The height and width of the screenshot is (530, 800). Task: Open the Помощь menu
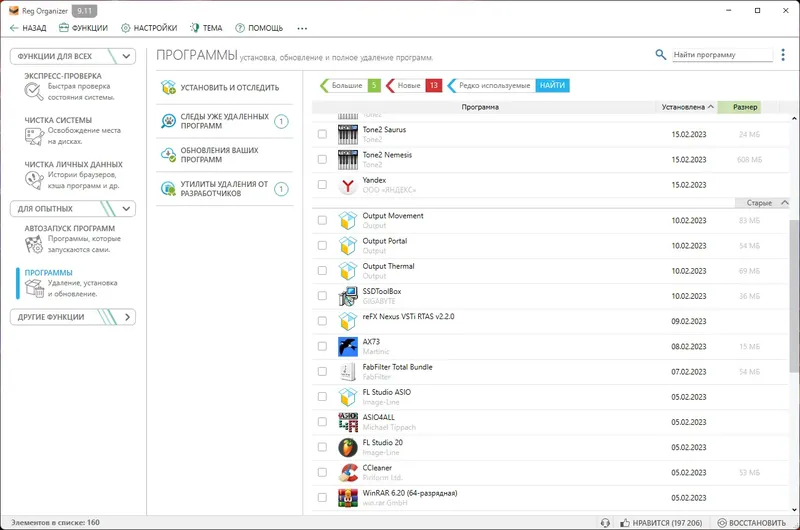pyautogui.click(x=259, y=28)
